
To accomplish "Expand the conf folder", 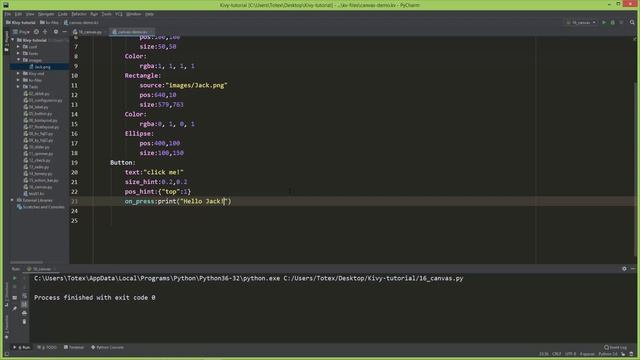I will [x=18, y=47].
